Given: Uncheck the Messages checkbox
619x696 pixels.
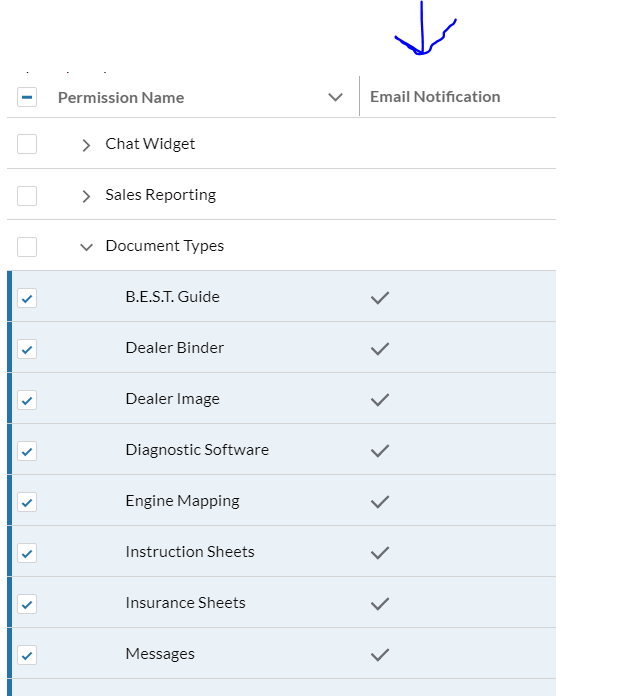Looking at the screenshot, I should point(27,655).
